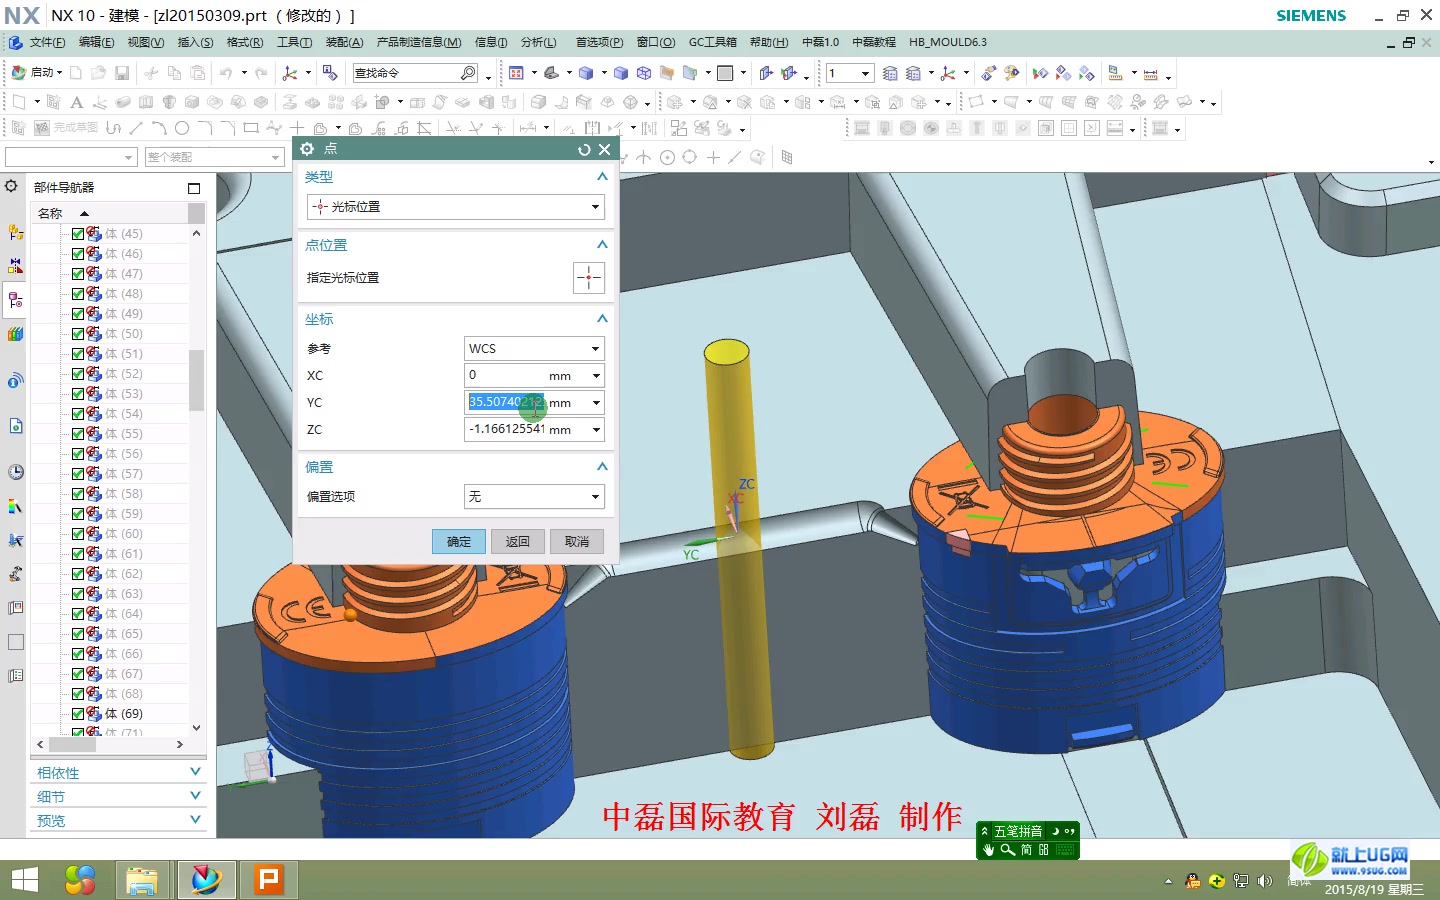This screenshot has height=900, width=1440.
Task: Uncheck the checkbox for 体 (69)
Action: point(78,713)
